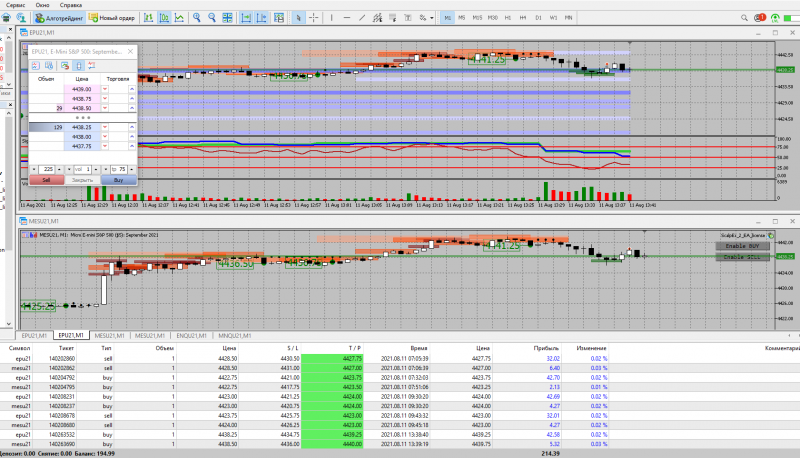
Task: Select the crosshair cursor tool
Action: [313, 18]
